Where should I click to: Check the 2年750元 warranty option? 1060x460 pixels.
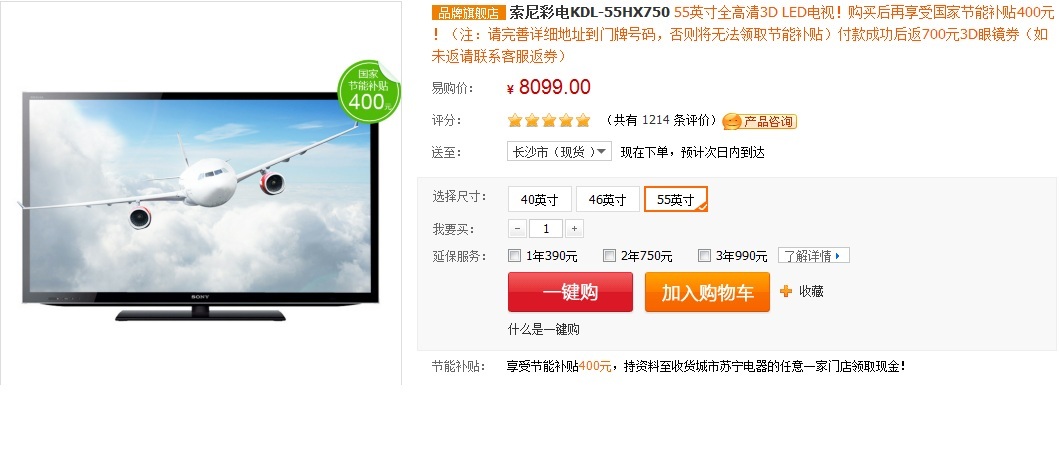(x=609, y=256)
